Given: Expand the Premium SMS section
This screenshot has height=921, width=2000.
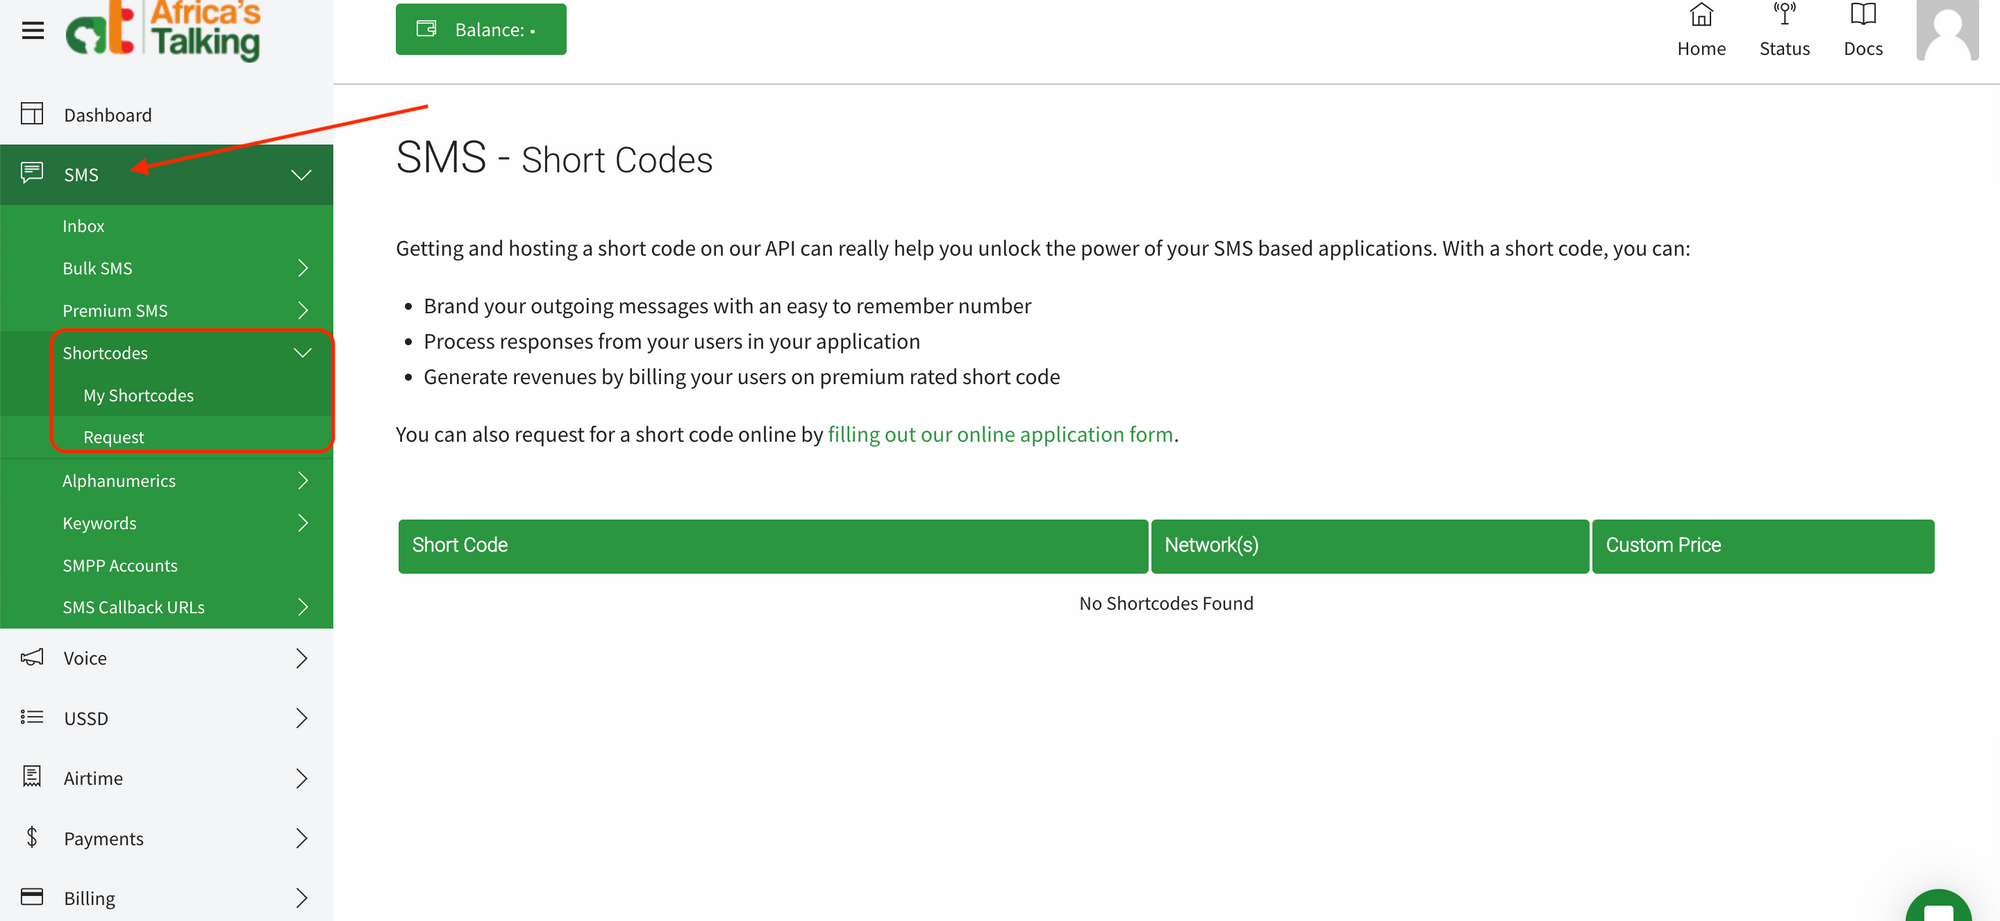Looking at the screenshot, I should click(x=303, y=310).
